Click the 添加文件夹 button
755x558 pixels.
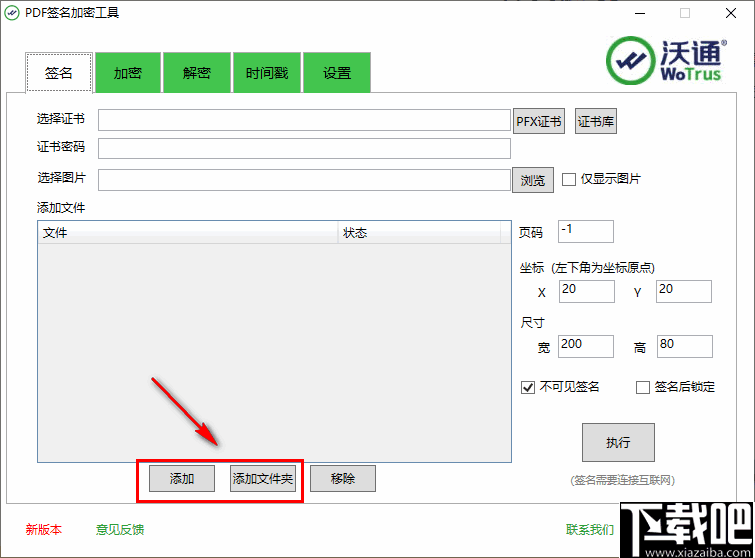coord(263,479)
